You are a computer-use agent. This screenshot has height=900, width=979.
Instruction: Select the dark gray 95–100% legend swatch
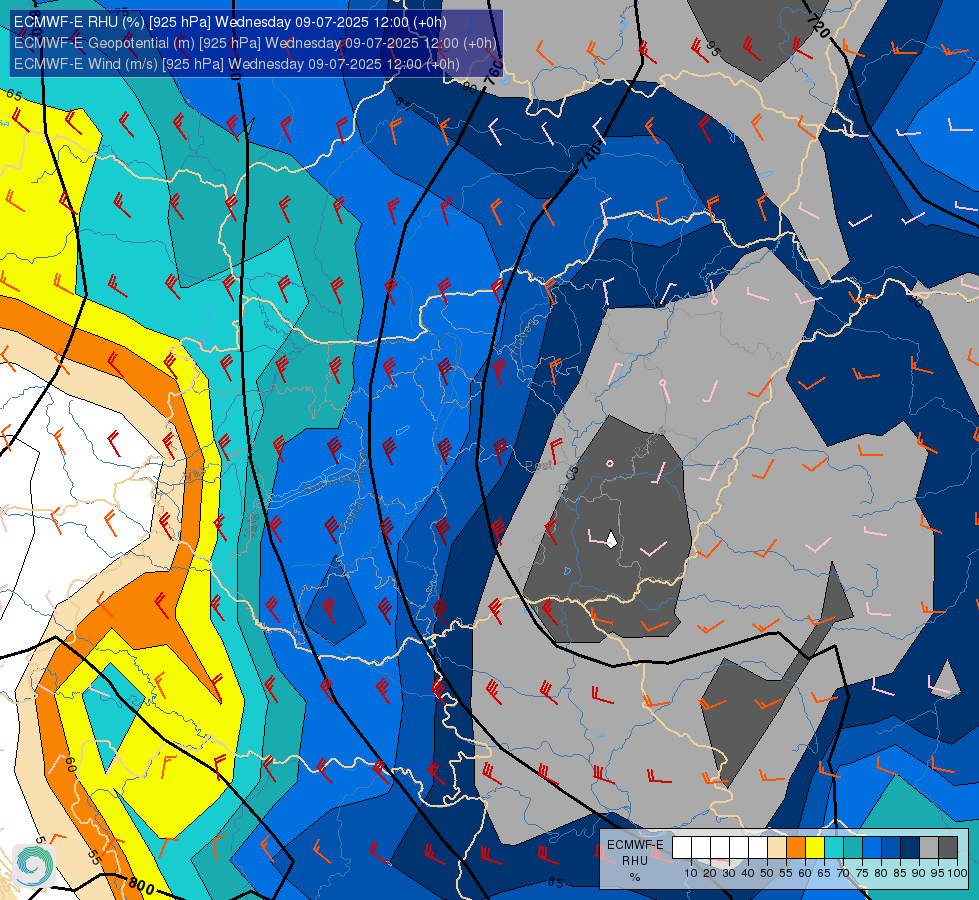pos(948,848)
